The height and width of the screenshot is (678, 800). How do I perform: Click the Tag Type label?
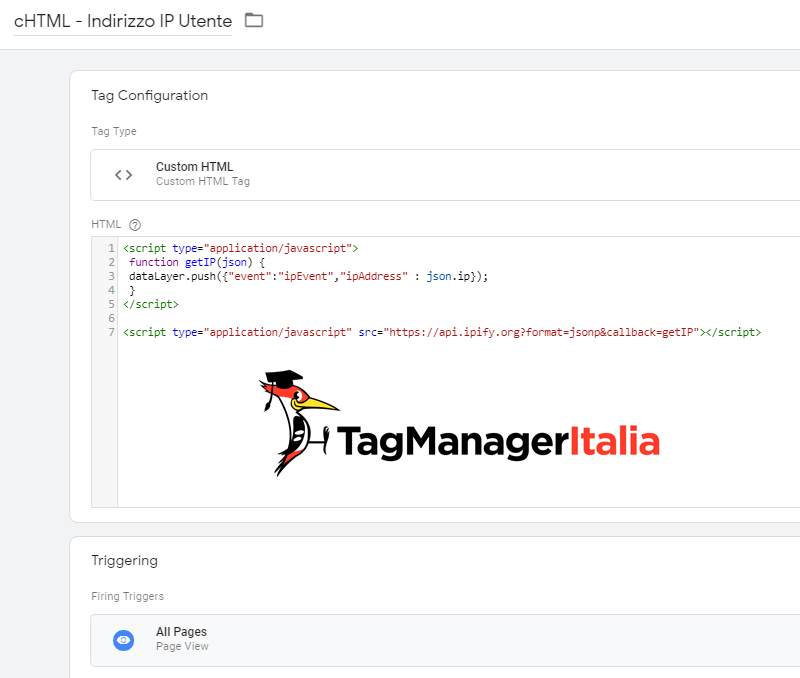pos(114,131)
